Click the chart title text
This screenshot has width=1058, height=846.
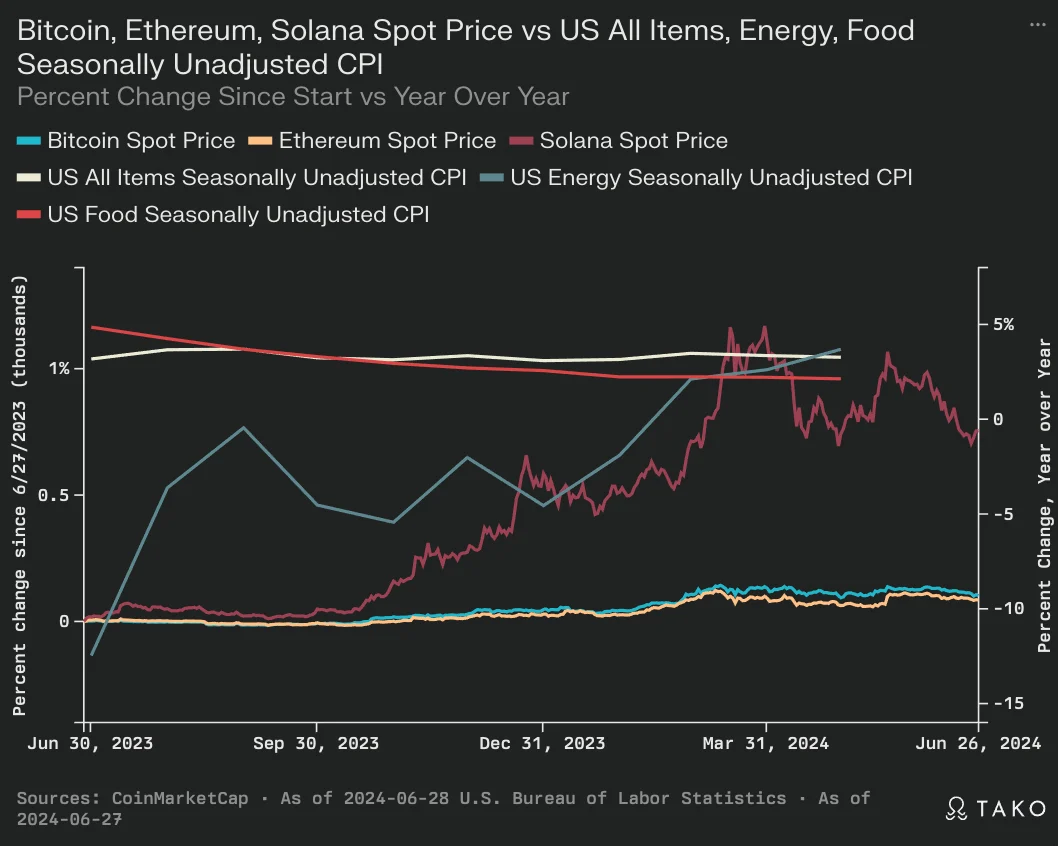point(466,47)
